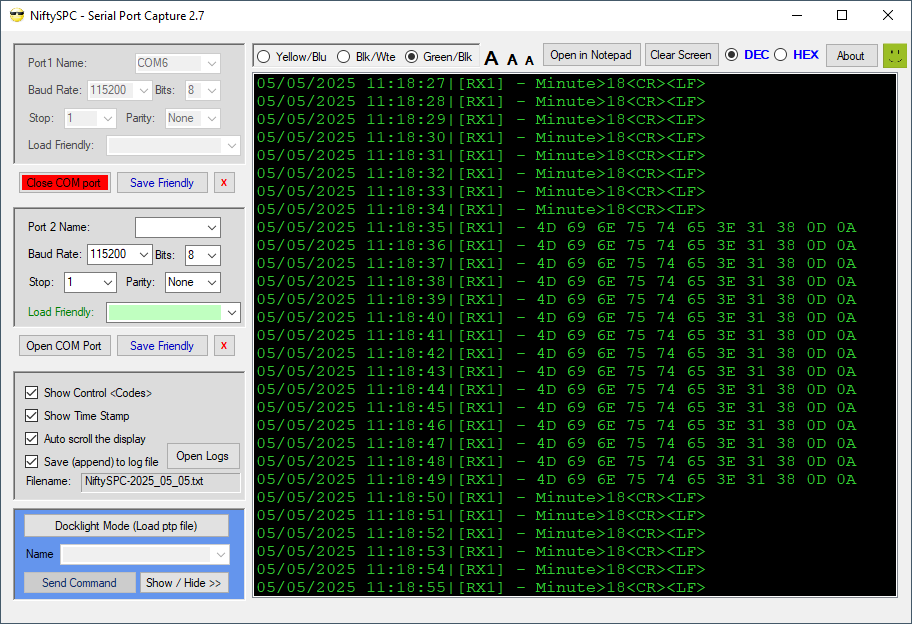
Task: Click the large font size A icon
Action: 491,58
